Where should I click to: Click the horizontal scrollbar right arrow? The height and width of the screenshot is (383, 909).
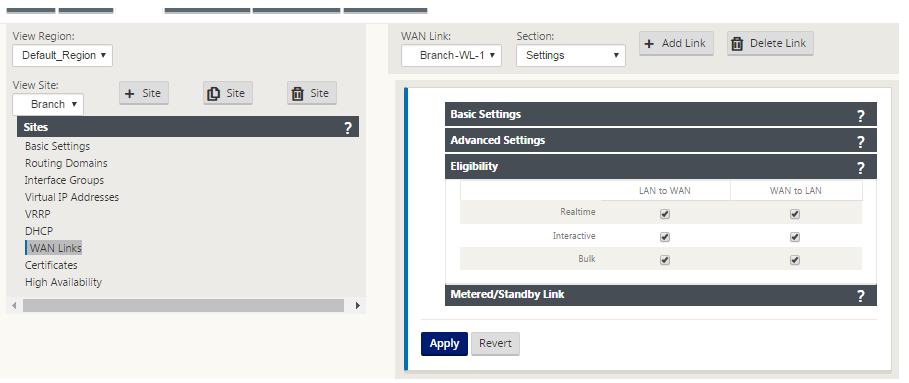(x=358, y=305)
